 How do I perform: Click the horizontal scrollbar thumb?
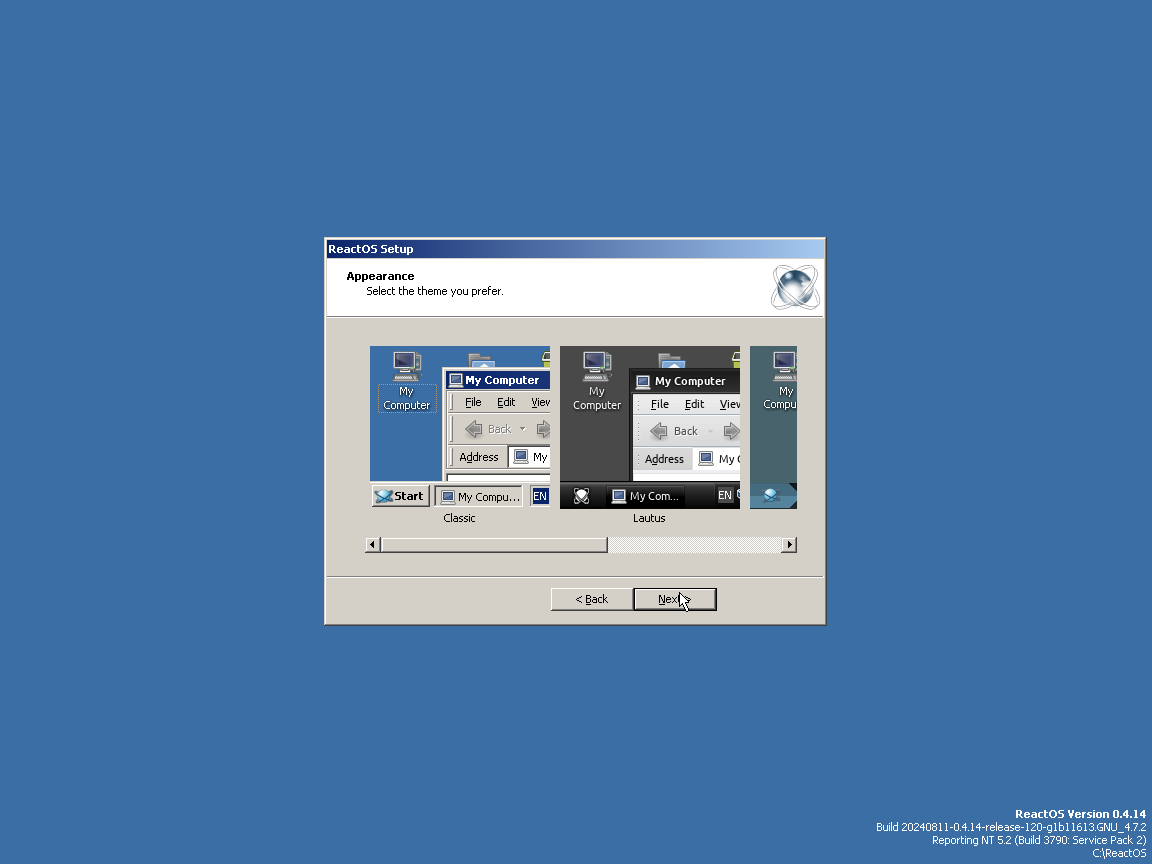click(x=494, y=544)
